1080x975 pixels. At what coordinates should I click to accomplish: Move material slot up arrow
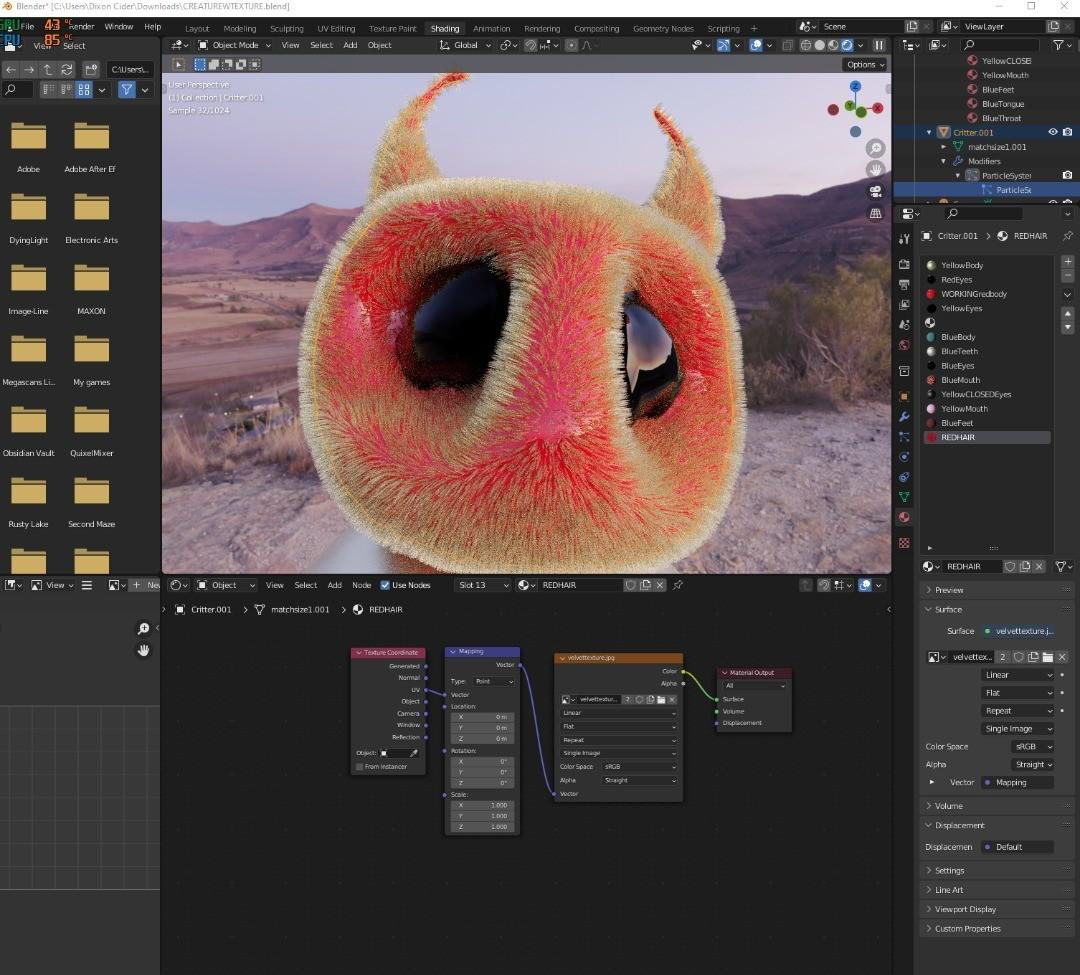[1068, 313]
